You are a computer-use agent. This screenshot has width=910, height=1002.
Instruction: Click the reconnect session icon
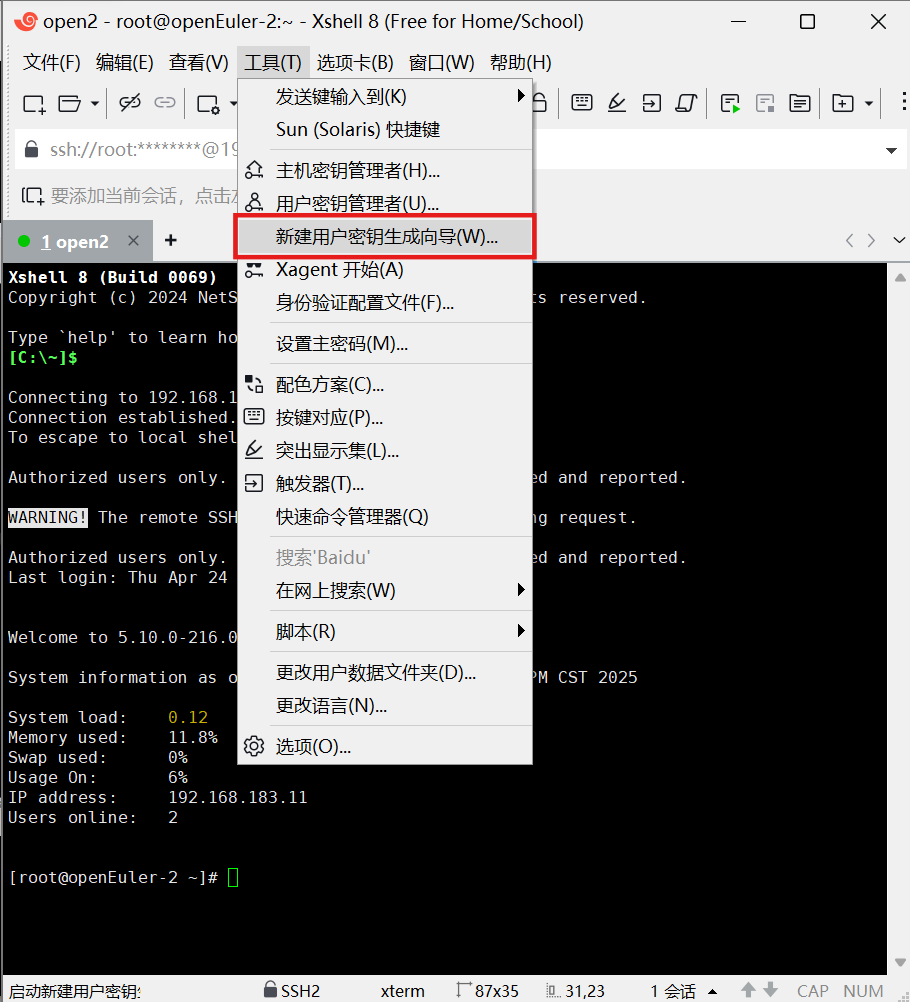[163, 104]
